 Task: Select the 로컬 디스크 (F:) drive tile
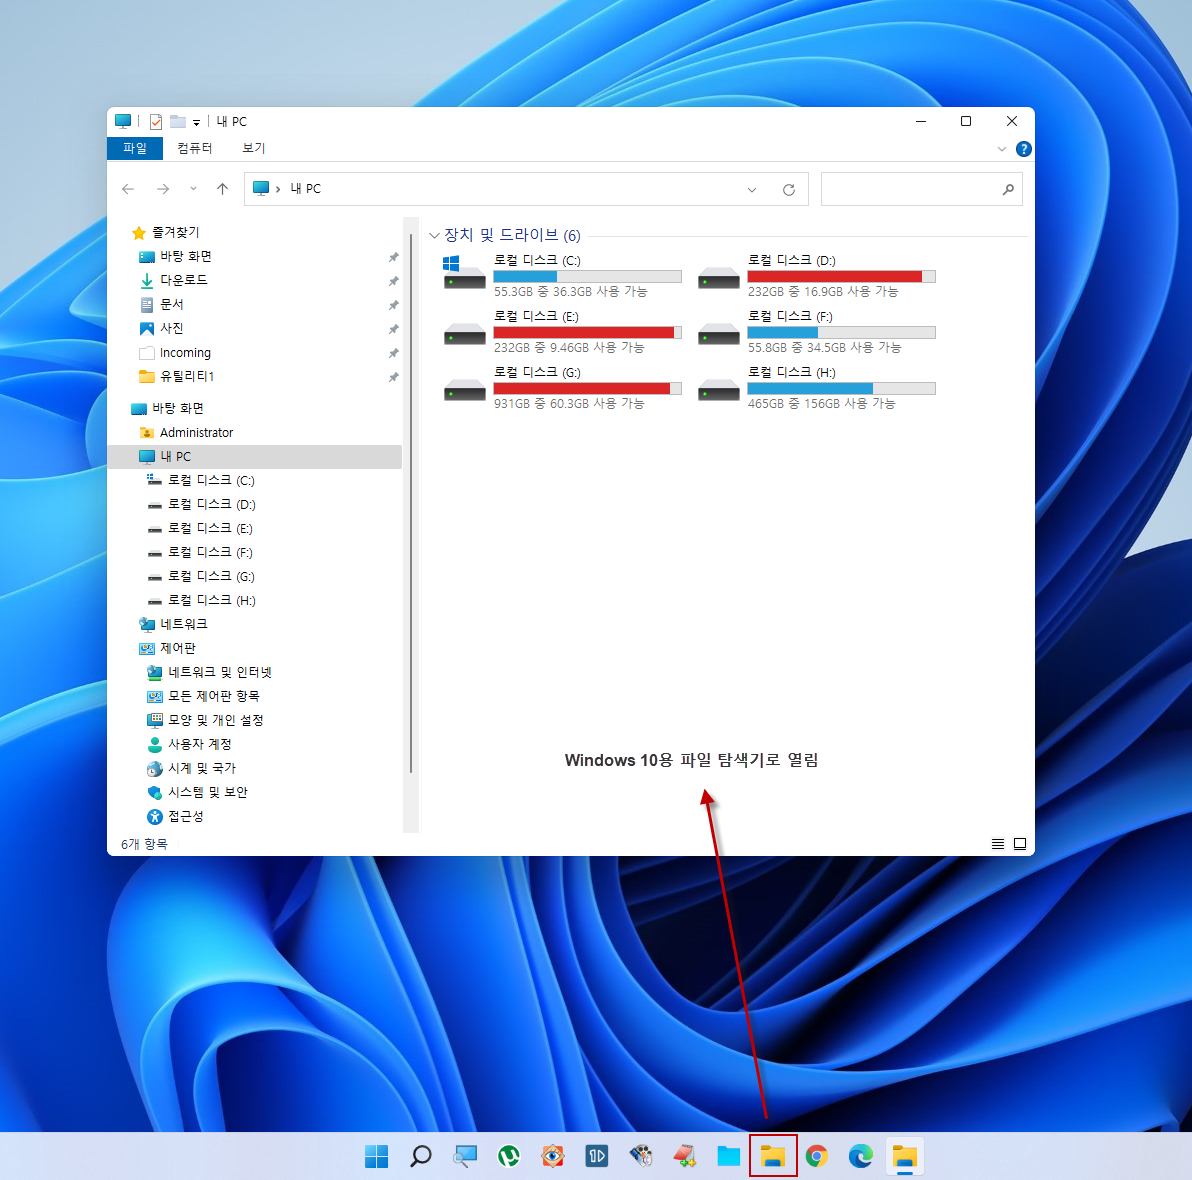[x=816, y=331]
